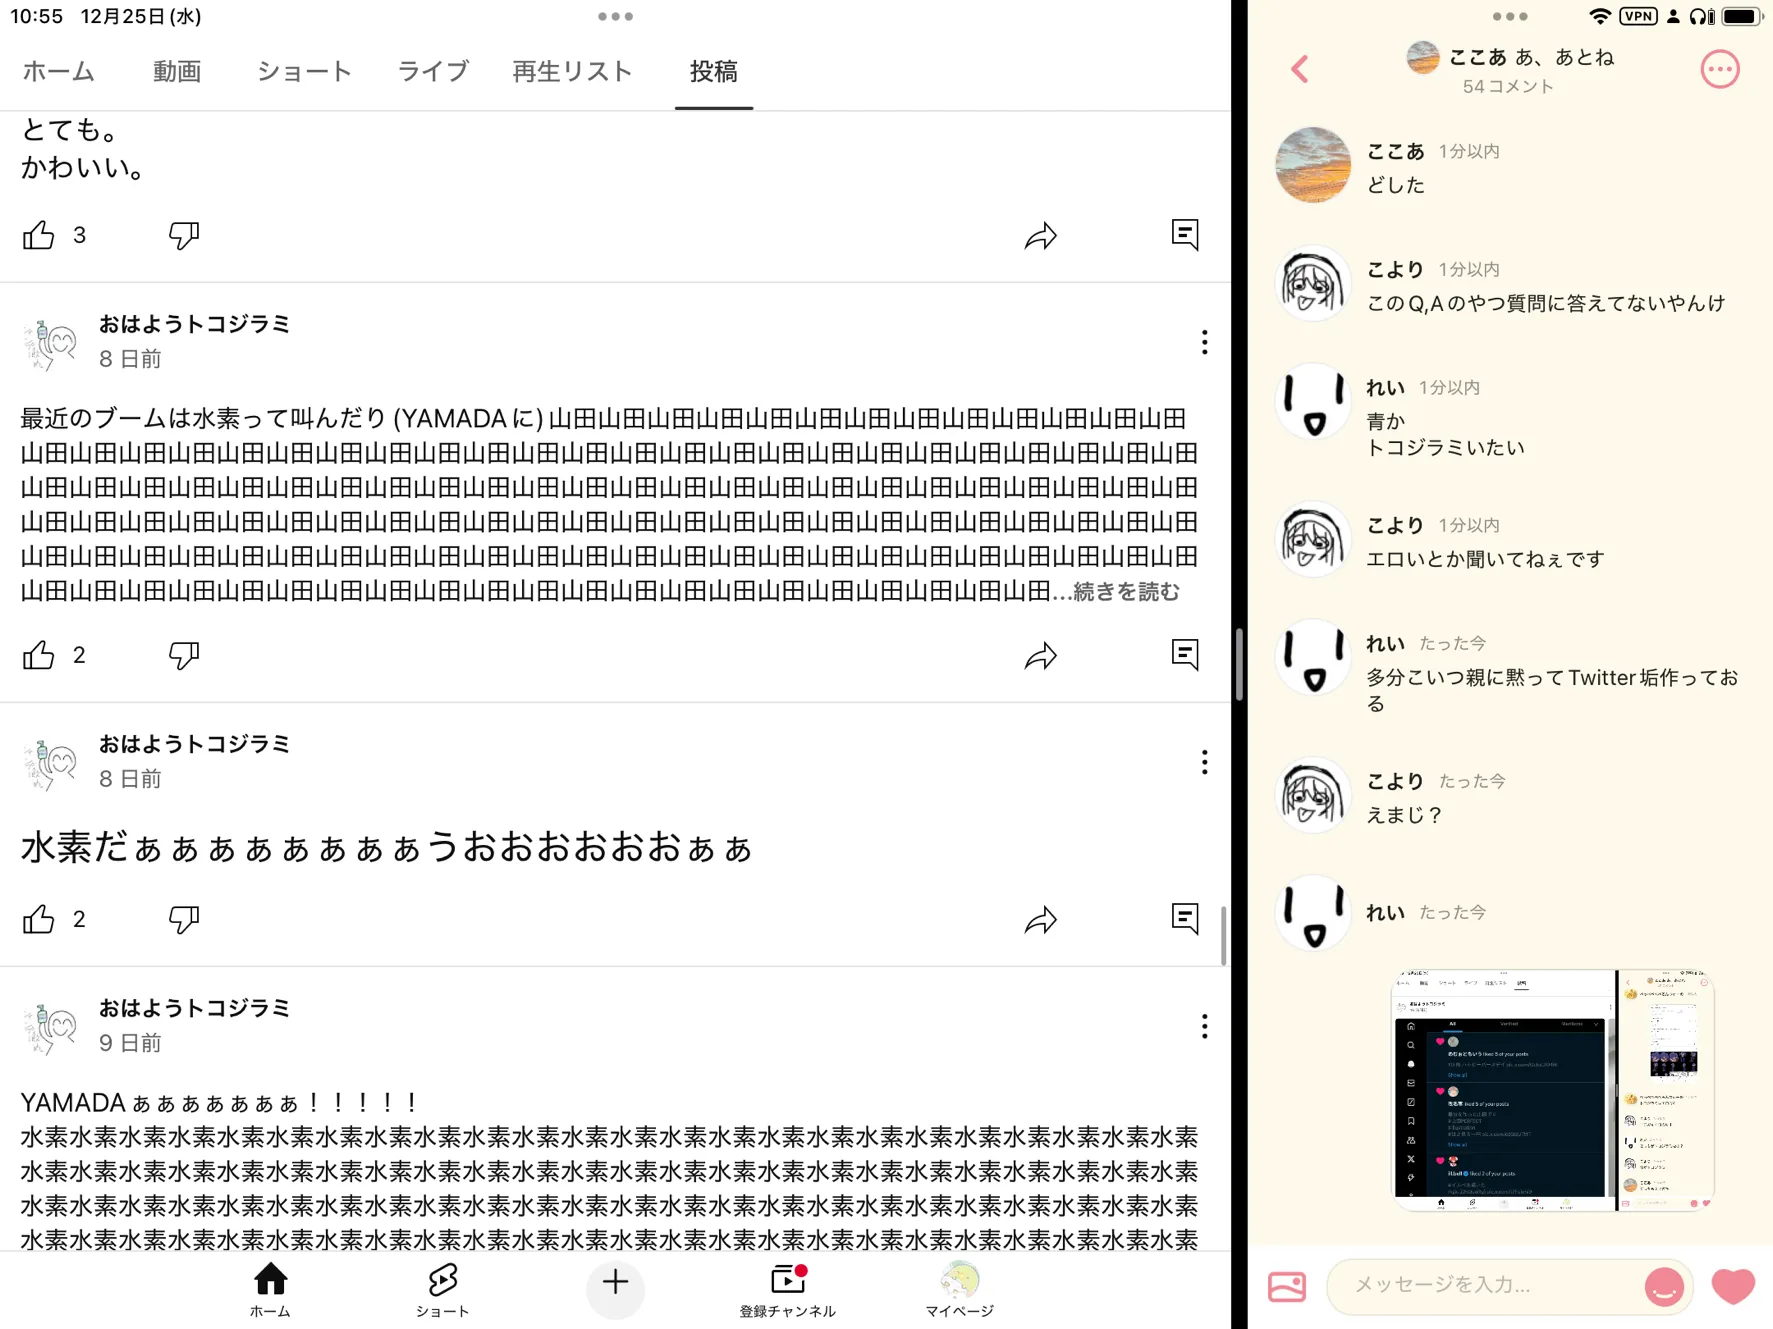Open ショート in bottom navigation
This screenshot has width=1773, height=1329.
tap(442, 1290)
